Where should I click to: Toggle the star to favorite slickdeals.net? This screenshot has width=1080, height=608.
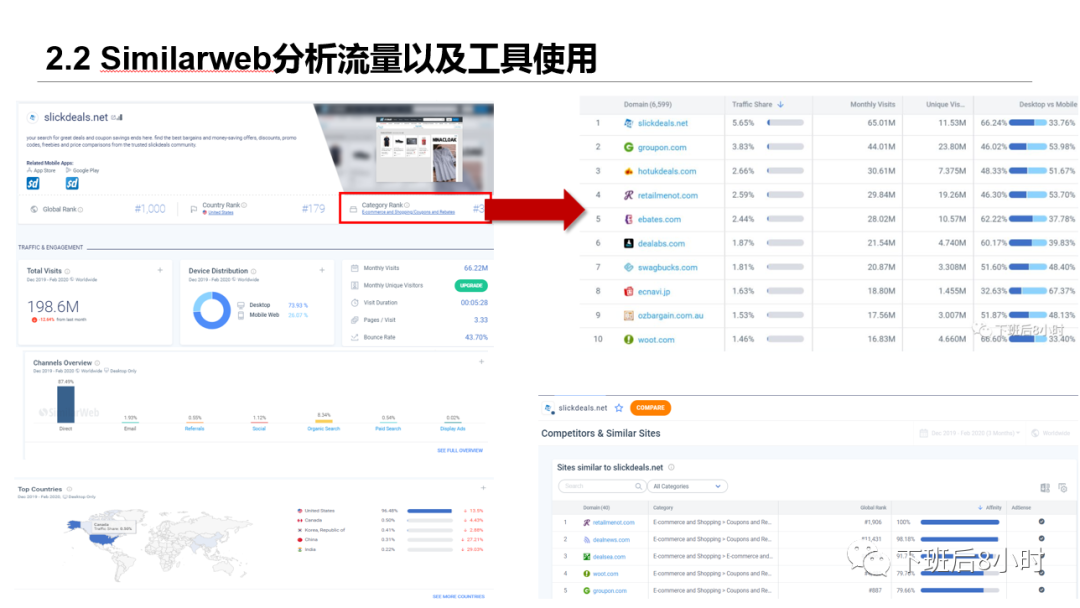617,408
